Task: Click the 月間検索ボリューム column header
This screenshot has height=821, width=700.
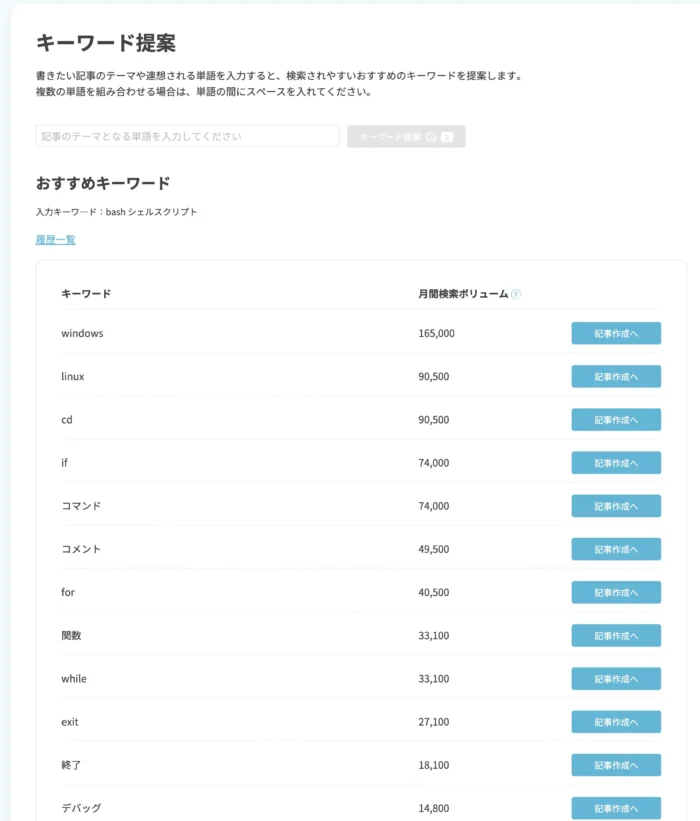Action: (463, 294)
